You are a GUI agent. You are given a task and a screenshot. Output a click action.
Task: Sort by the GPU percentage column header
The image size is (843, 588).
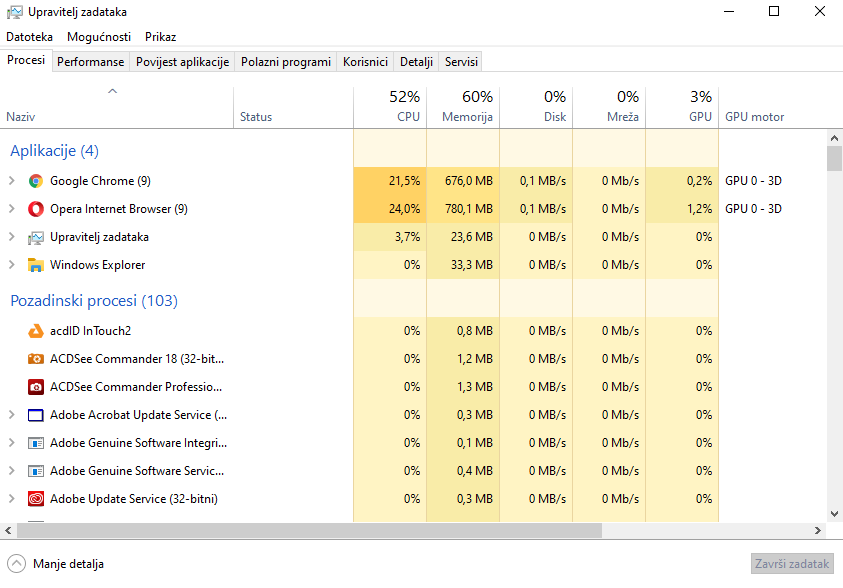[x=683, y=107]
